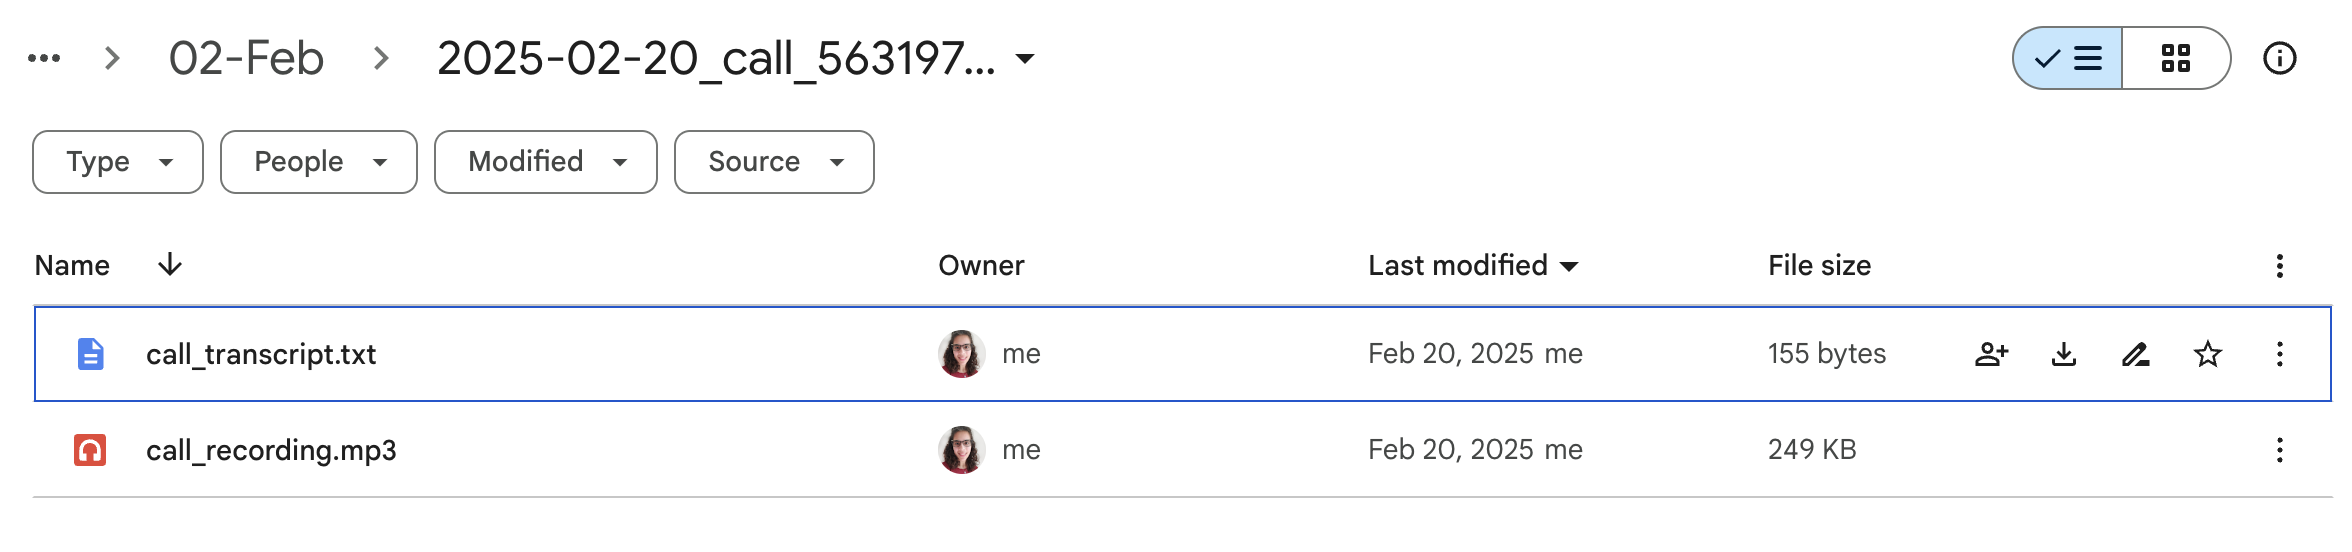Switch to grid layout view
The image size is (2352, 552).
point(2176,58)
